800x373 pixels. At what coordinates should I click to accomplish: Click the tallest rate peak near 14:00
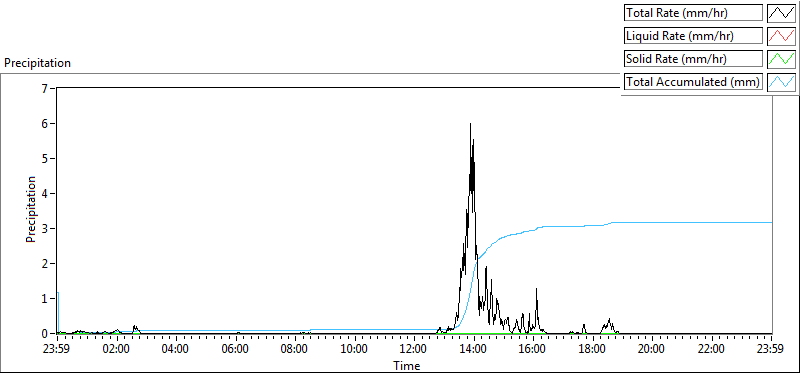pyautogui.click(x=470, y=124)
